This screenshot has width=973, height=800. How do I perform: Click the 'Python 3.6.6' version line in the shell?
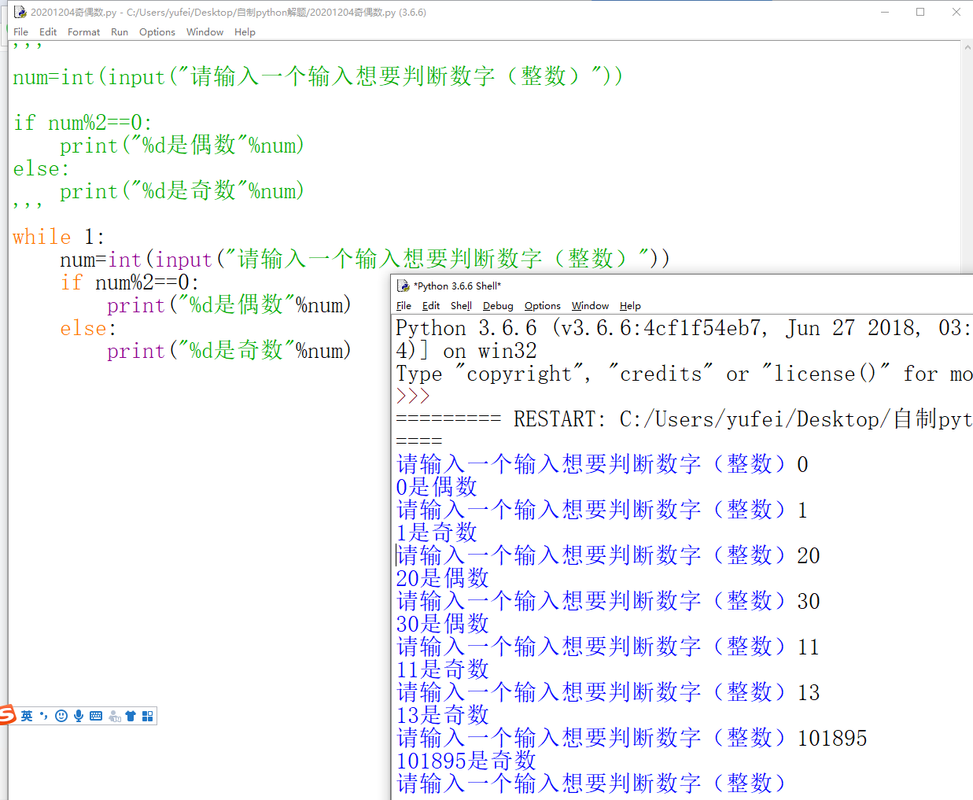683,328
